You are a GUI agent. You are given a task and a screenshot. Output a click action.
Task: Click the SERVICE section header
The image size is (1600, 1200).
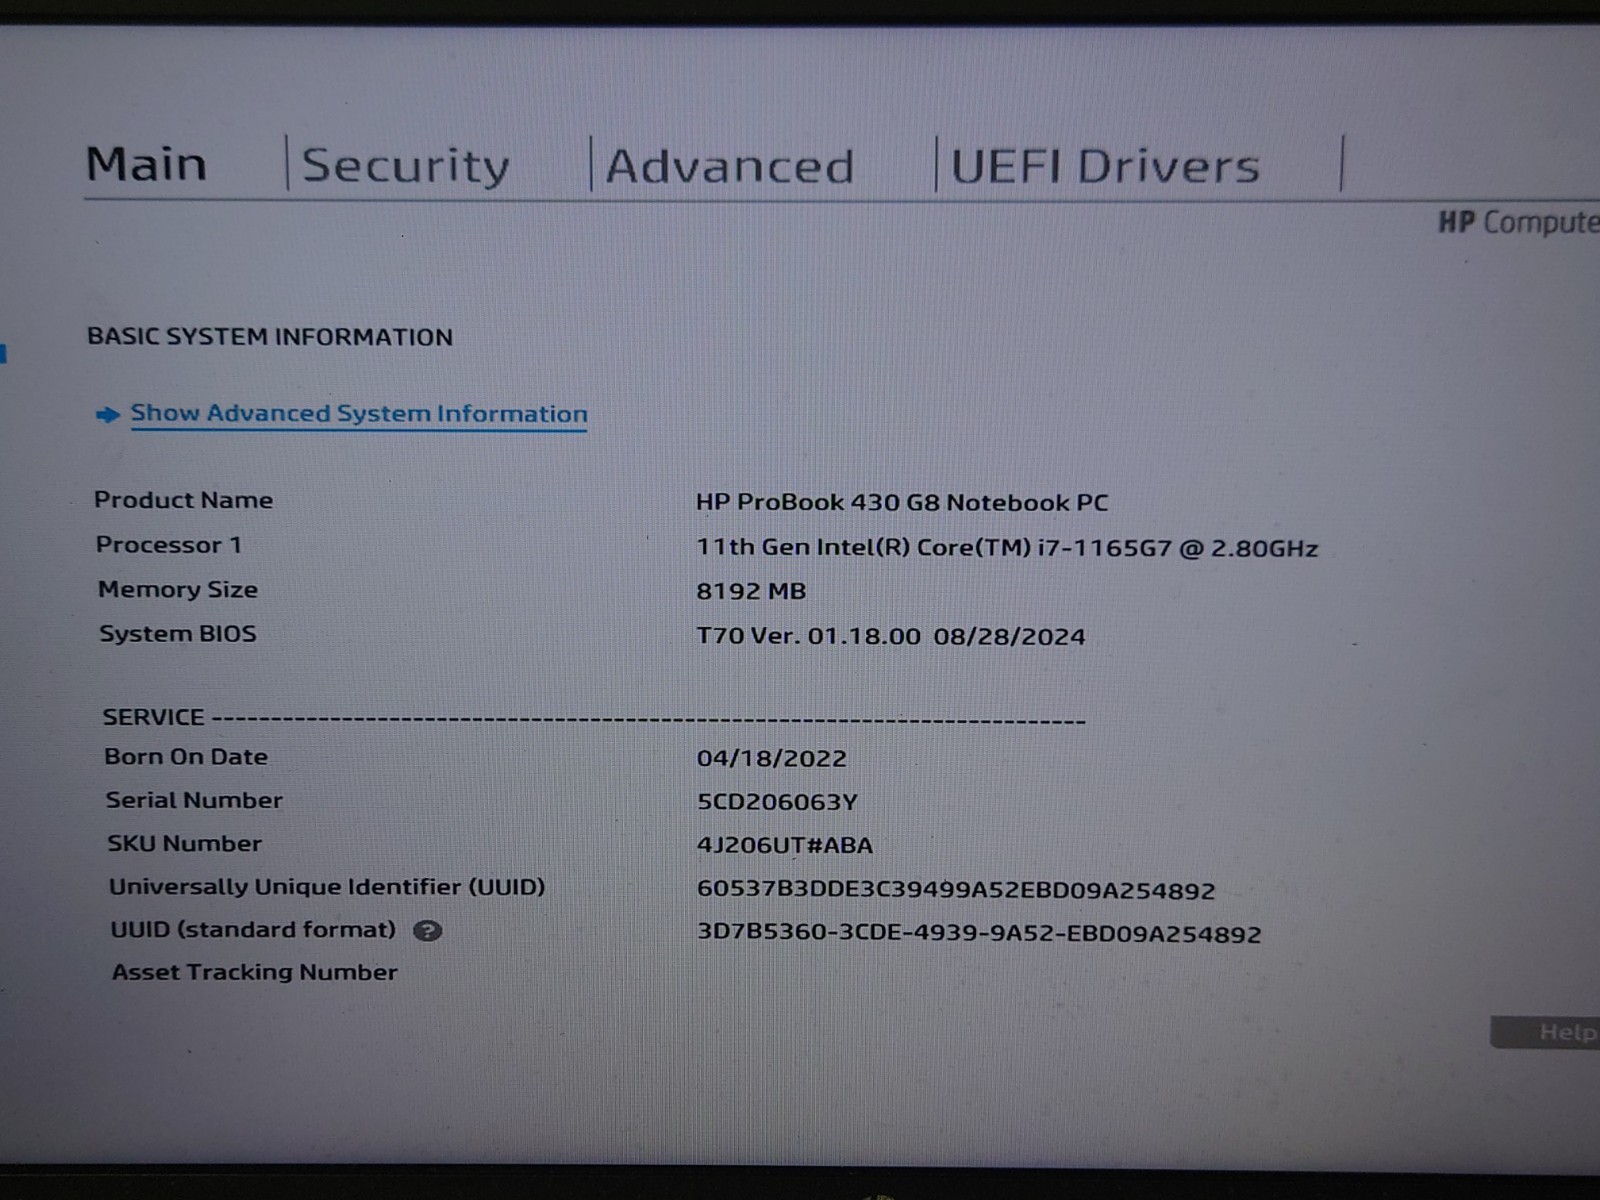pos(153,717)
